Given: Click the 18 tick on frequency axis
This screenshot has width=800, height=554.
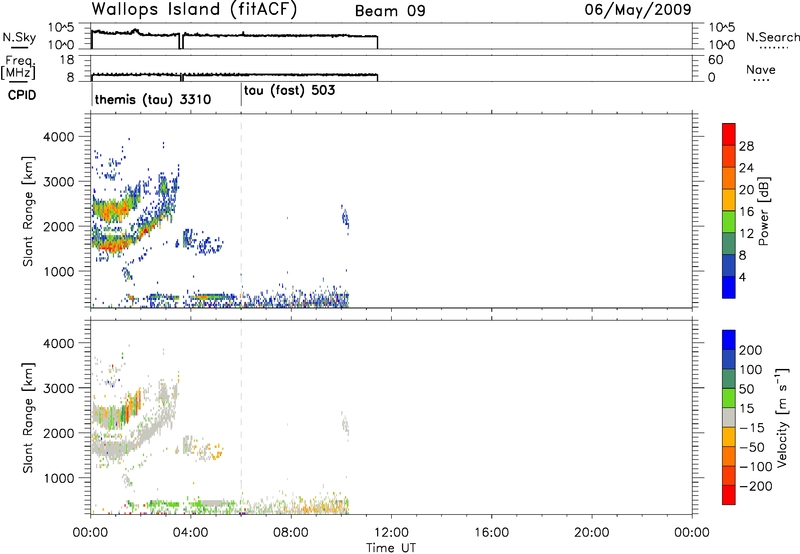Looking at the screenshot, I should point(67,60).
